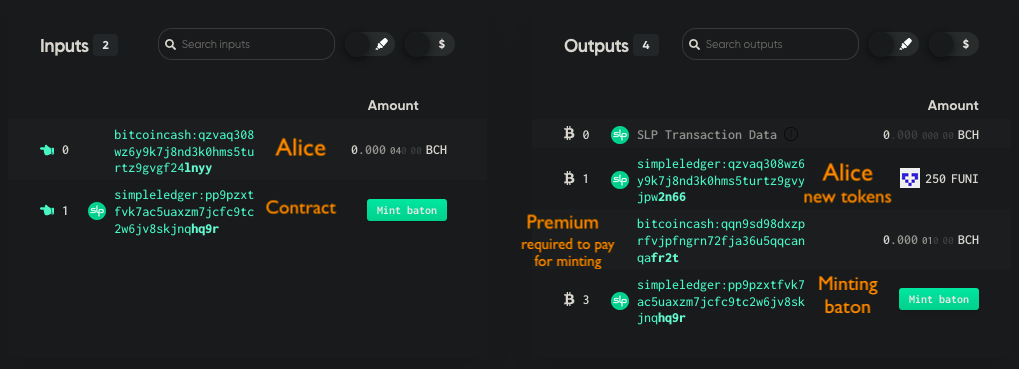The width and height of the screenshot is (1019, 369).
Task: Click the magnifier icon in Search outputs
Action: pyautogui.click(x=694, y=44)
